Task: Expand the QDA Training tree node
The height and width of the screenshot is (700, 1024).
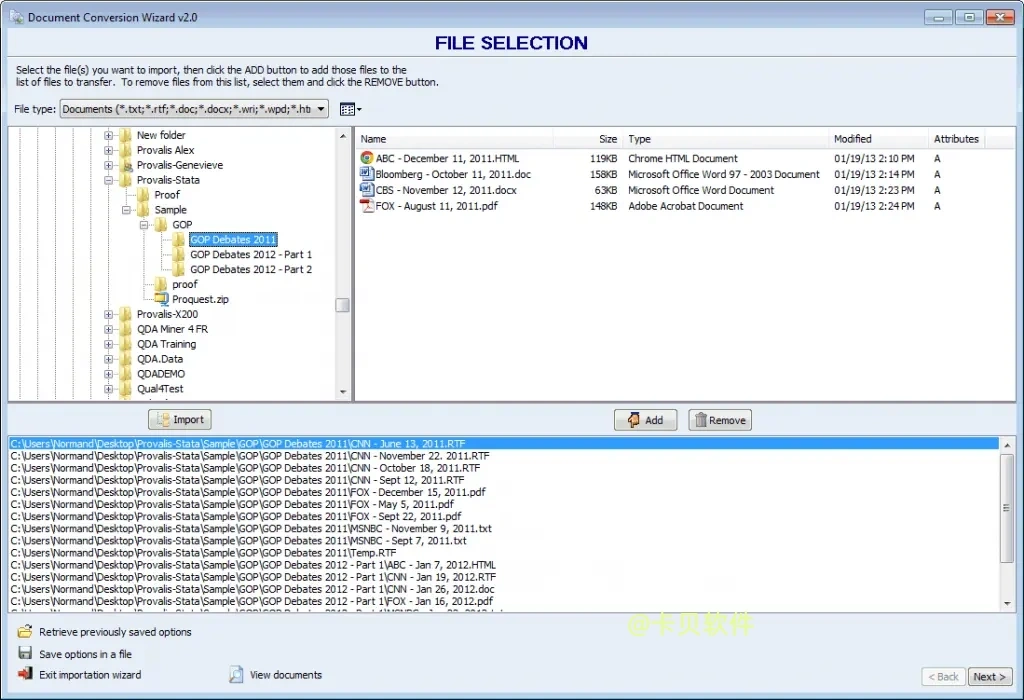Action: click(x=108, y=344)
